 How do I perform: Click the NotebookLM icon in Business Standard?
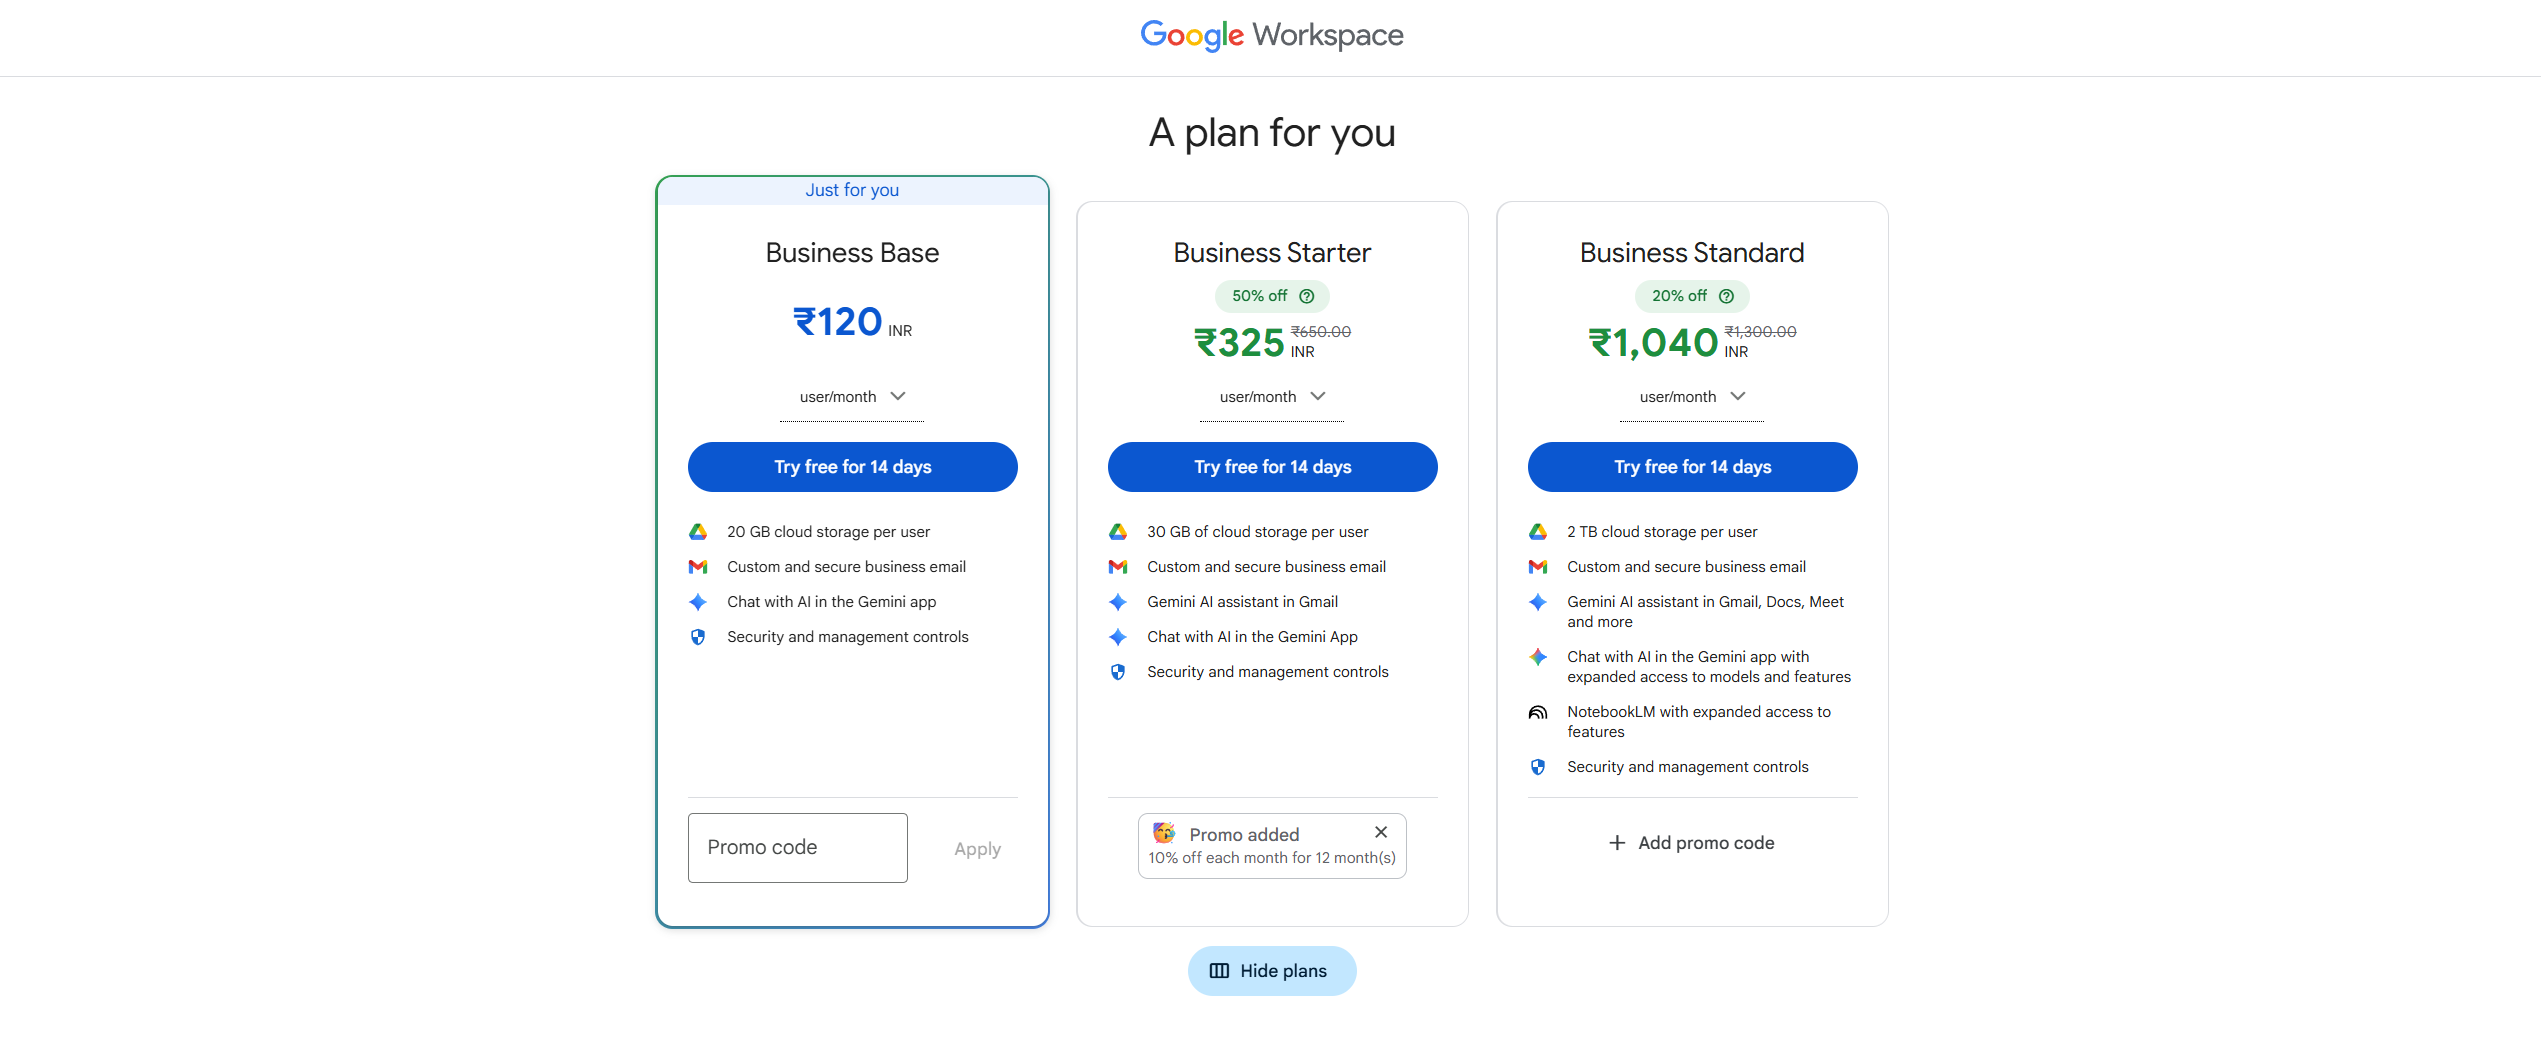(x=1538, y=712)
